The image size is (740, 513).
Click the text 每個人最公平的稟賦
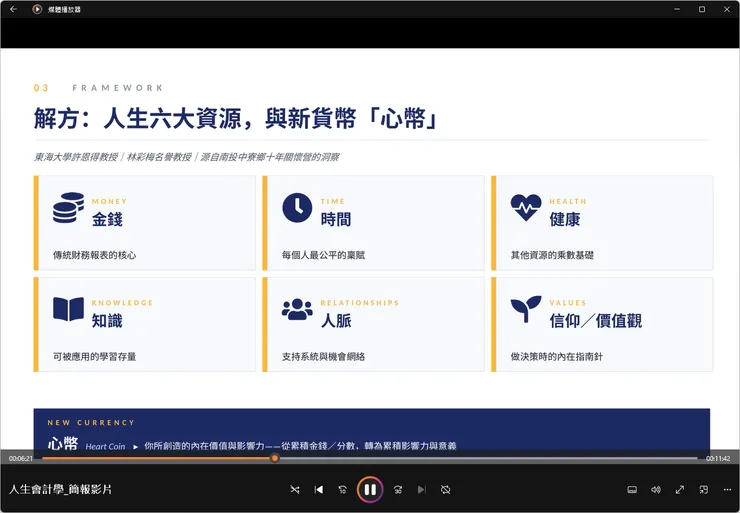click(x=323, y=255)
